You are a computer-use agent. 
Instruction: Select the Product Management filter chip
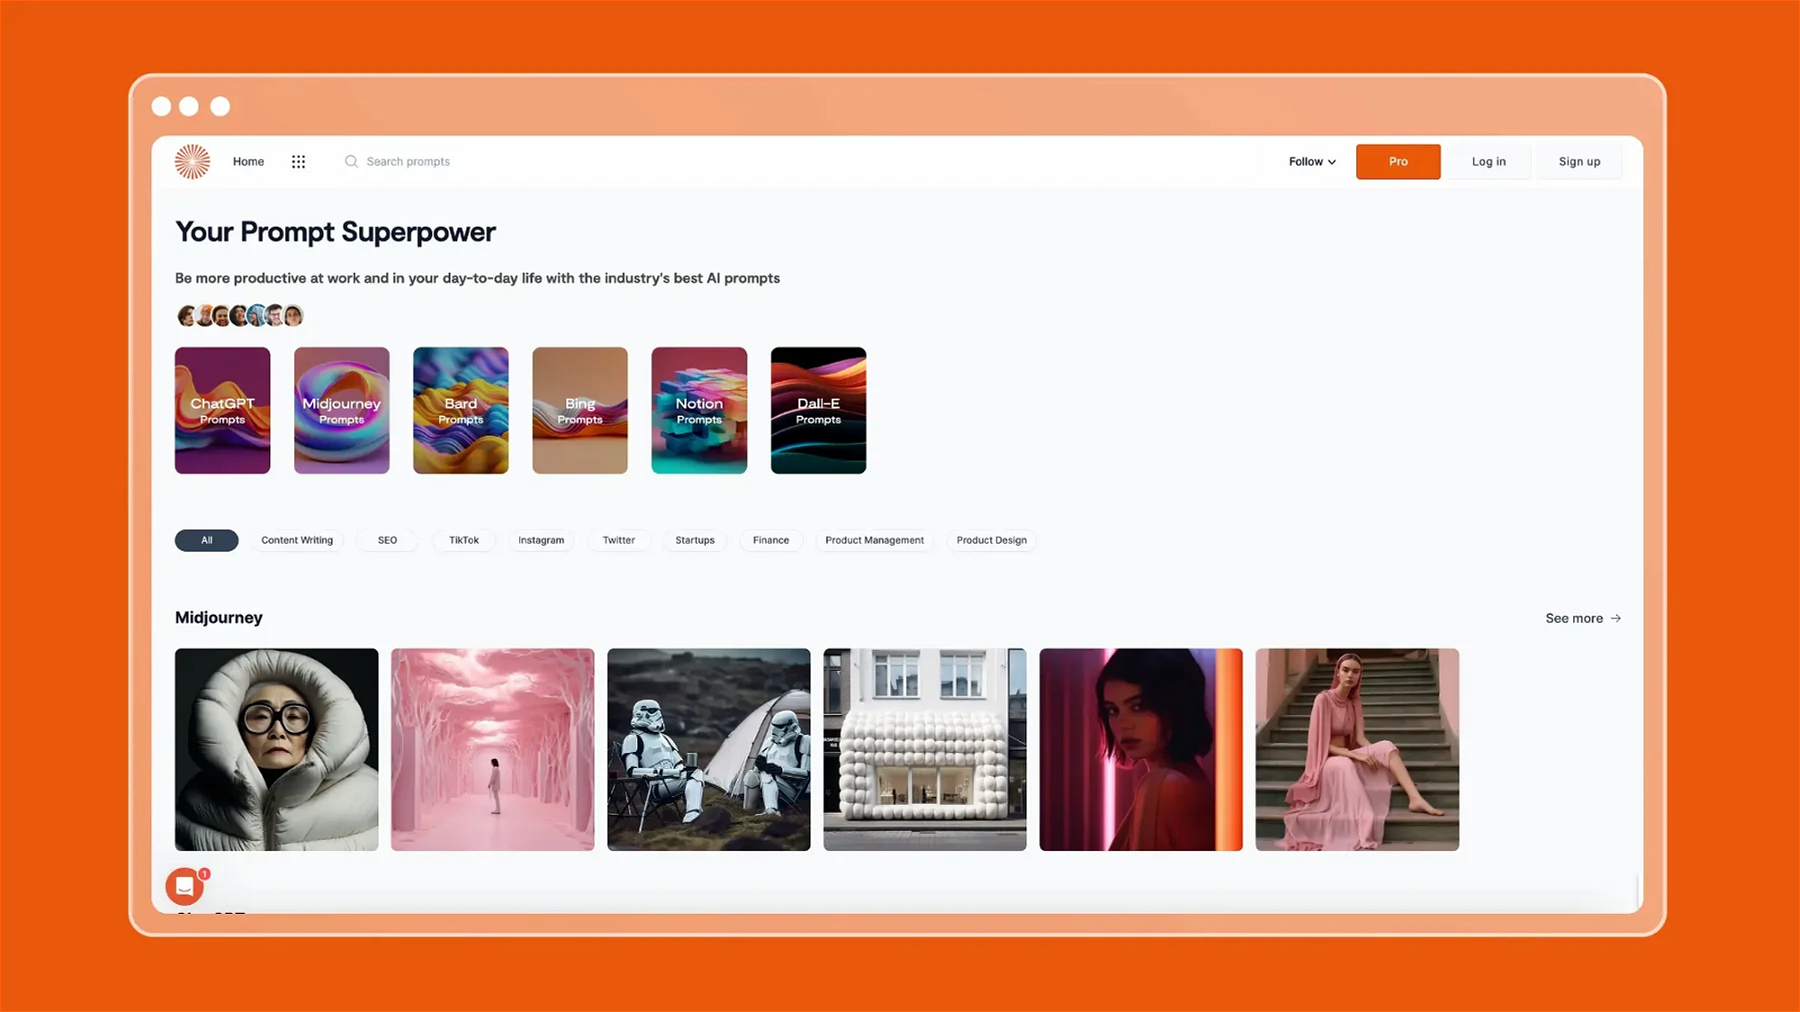click(874, 540)
